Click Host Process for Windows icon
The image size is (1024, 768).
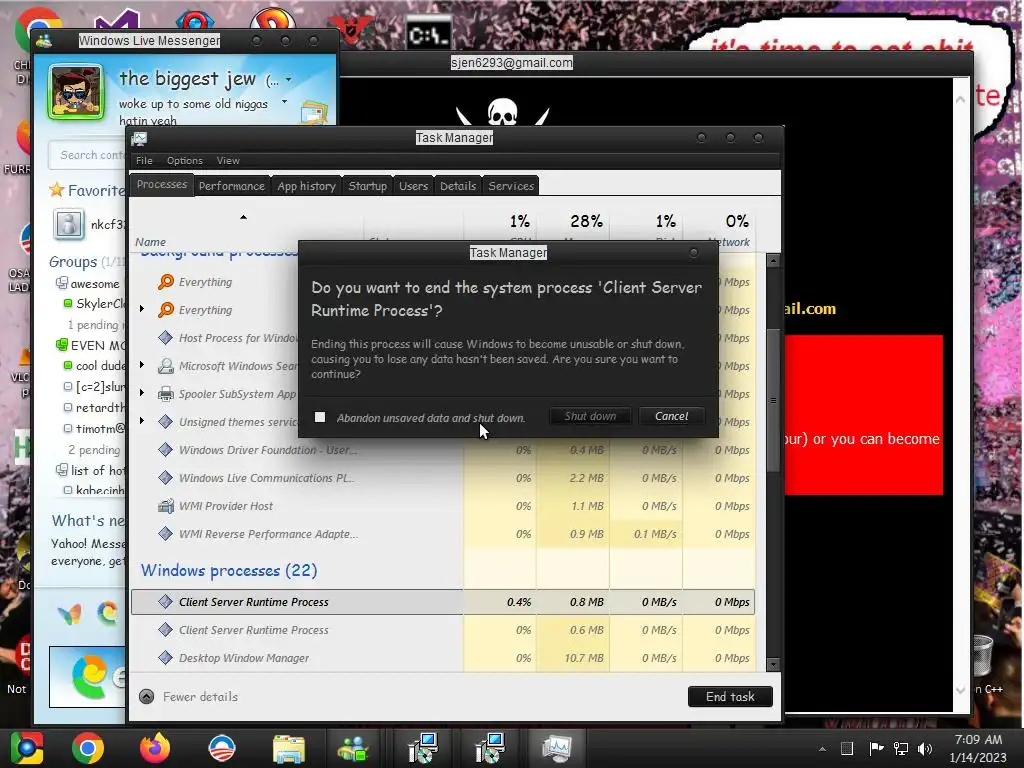click(x=166, y=338)
